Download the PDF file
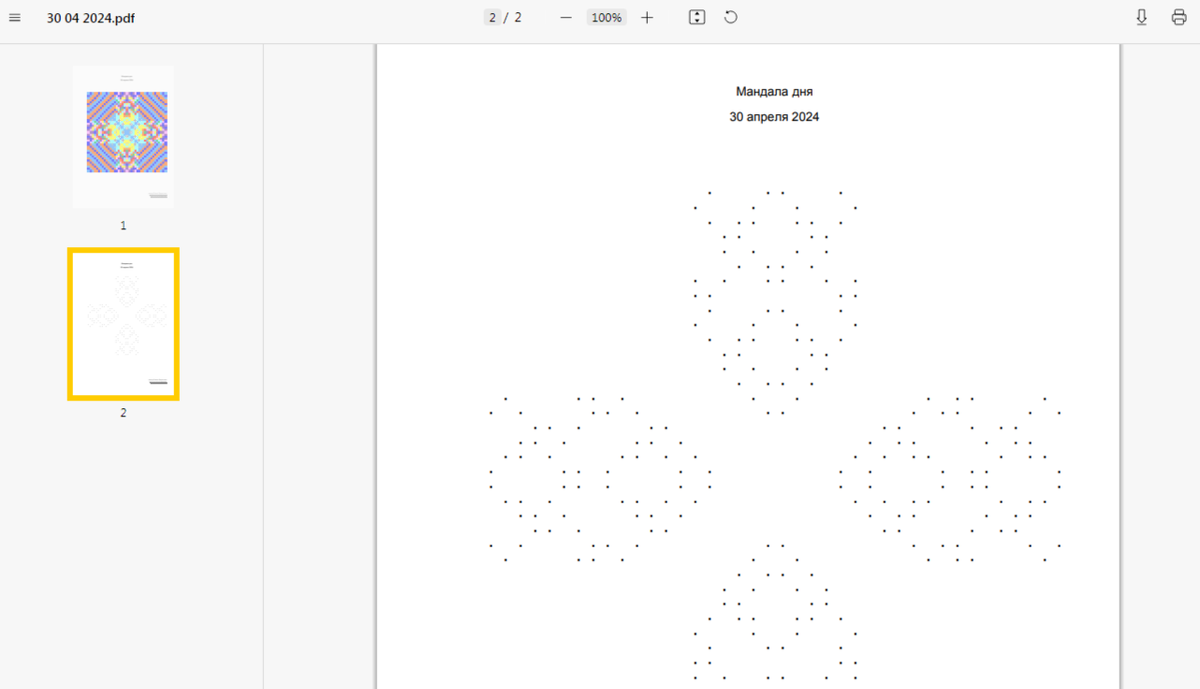The image size is (1200, 689). coord(1142,18)
